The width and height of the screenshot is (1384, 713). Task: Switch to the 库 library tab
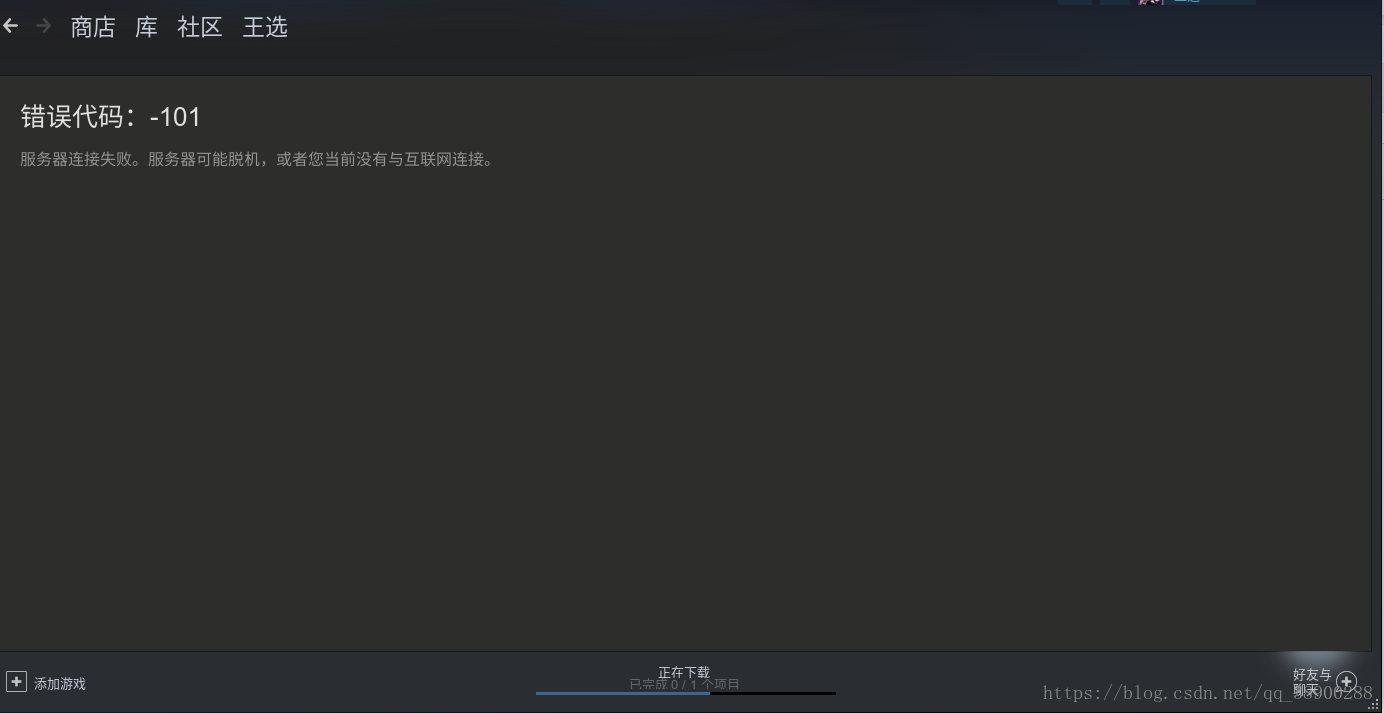coord(146,27)
